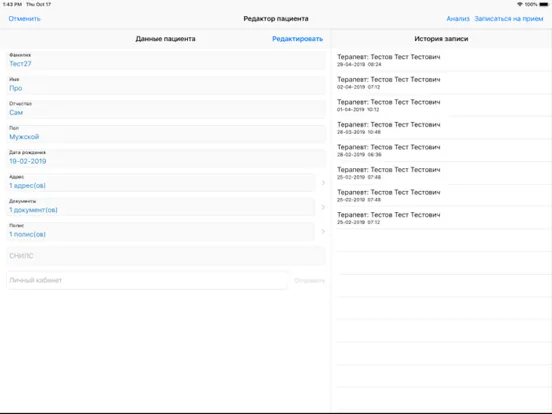Tap the greyed Отправить button
Screen dimensions: 552x414
309,281
